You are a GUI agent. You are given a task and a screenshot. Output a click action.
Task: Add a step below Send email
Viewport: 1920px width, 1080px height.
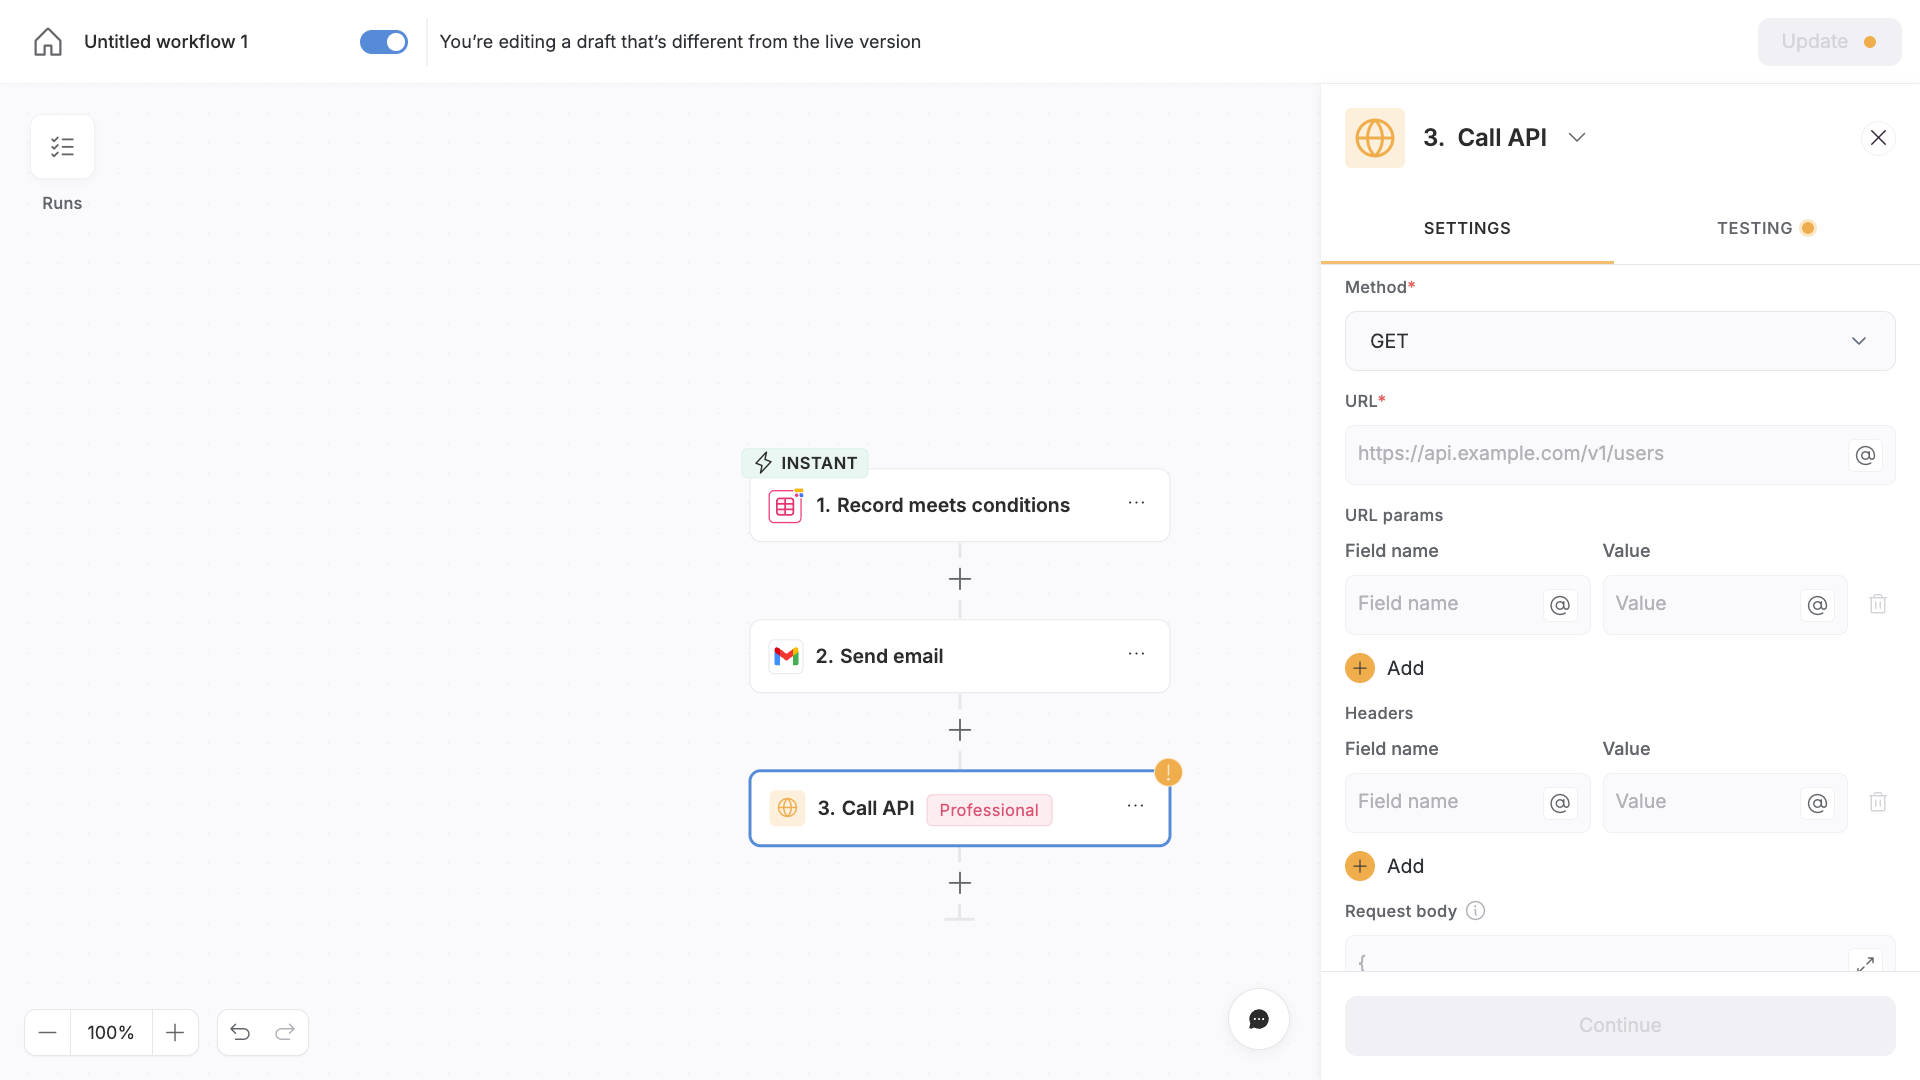tap(959, 730)
